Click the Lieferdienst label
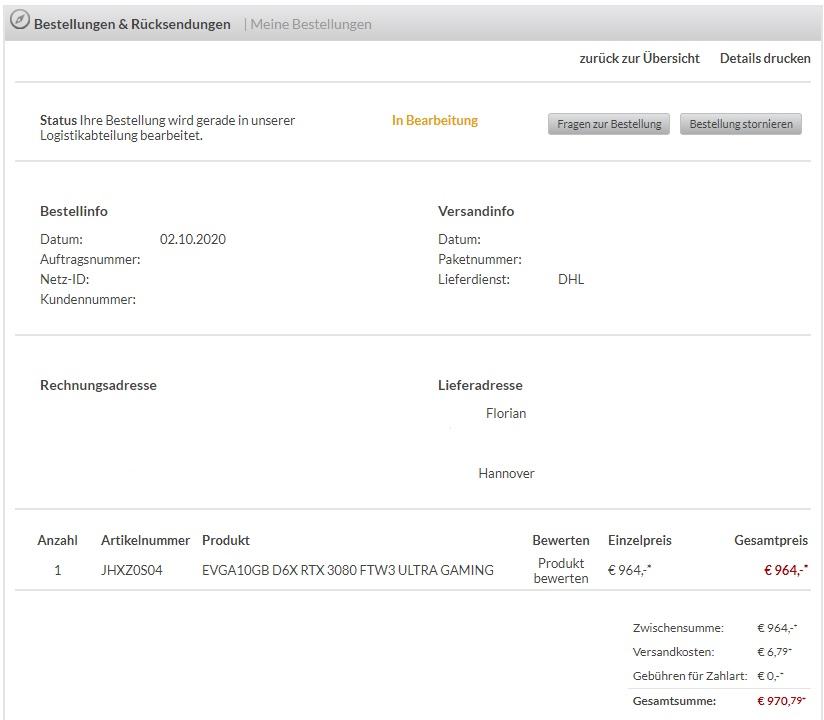This screenshot has height=720, width=824. coord(473,279)
